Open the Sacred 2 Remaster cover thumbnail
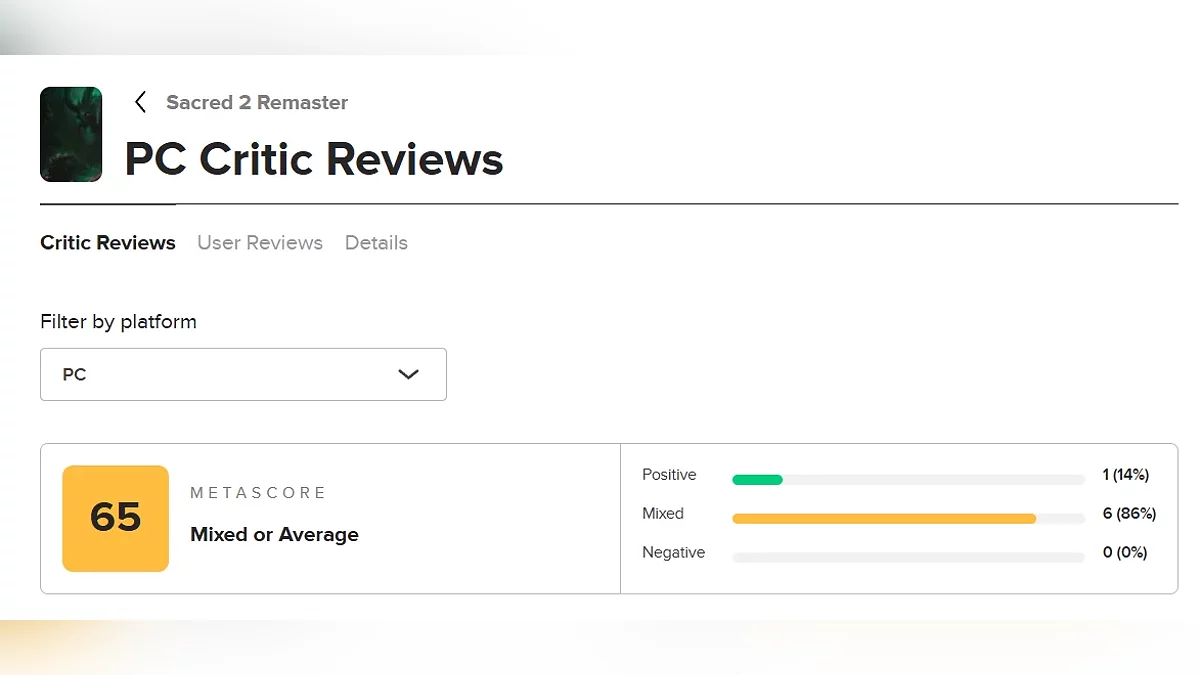This screenshot has width=1200, height=675. (x=71, y=134)
